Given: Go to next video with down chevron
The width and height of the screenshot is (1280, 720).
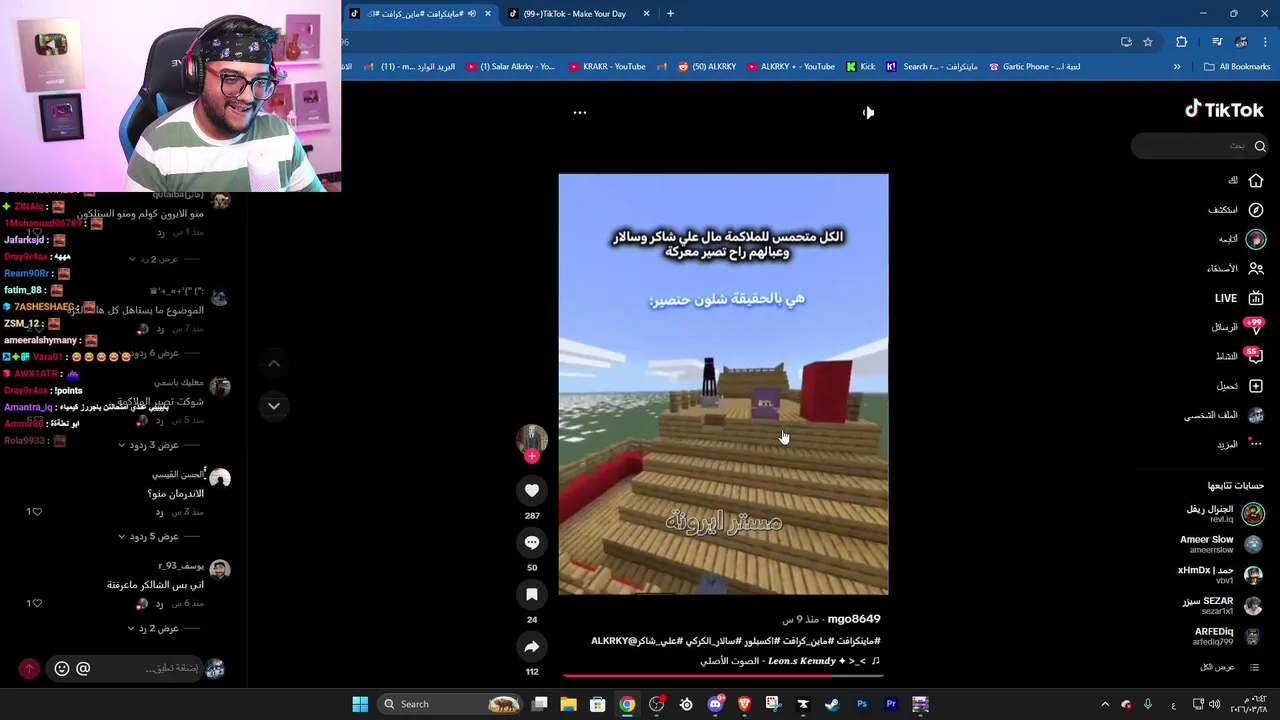Looking at the screenshot, I should (274, 406).
